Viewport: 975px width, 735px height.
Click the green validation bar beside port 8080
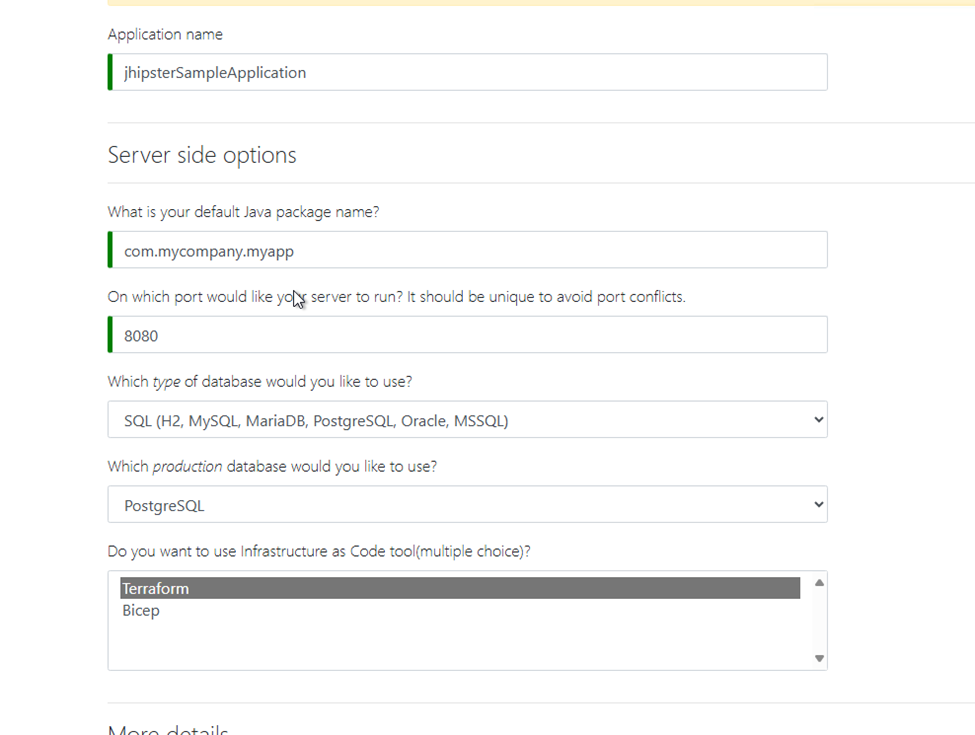tap(110, 335)
